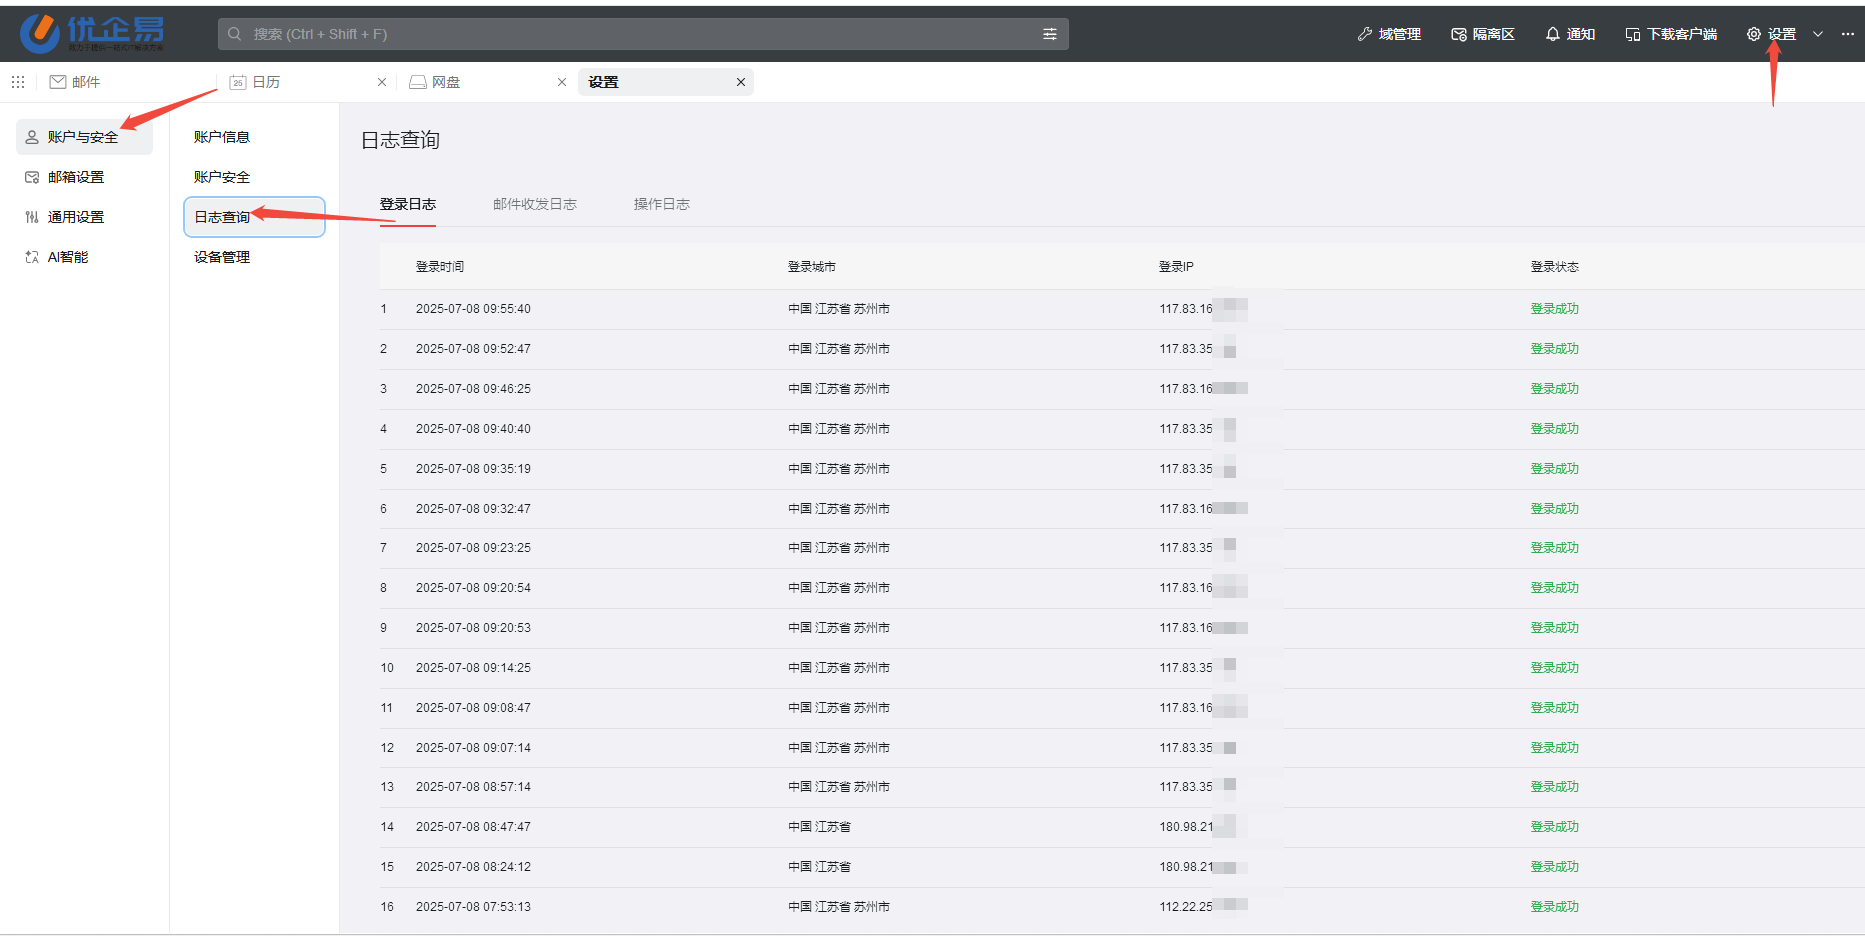Click the app grid icon top-left
Screen dimensions: 1865x936
pos(17,82)
